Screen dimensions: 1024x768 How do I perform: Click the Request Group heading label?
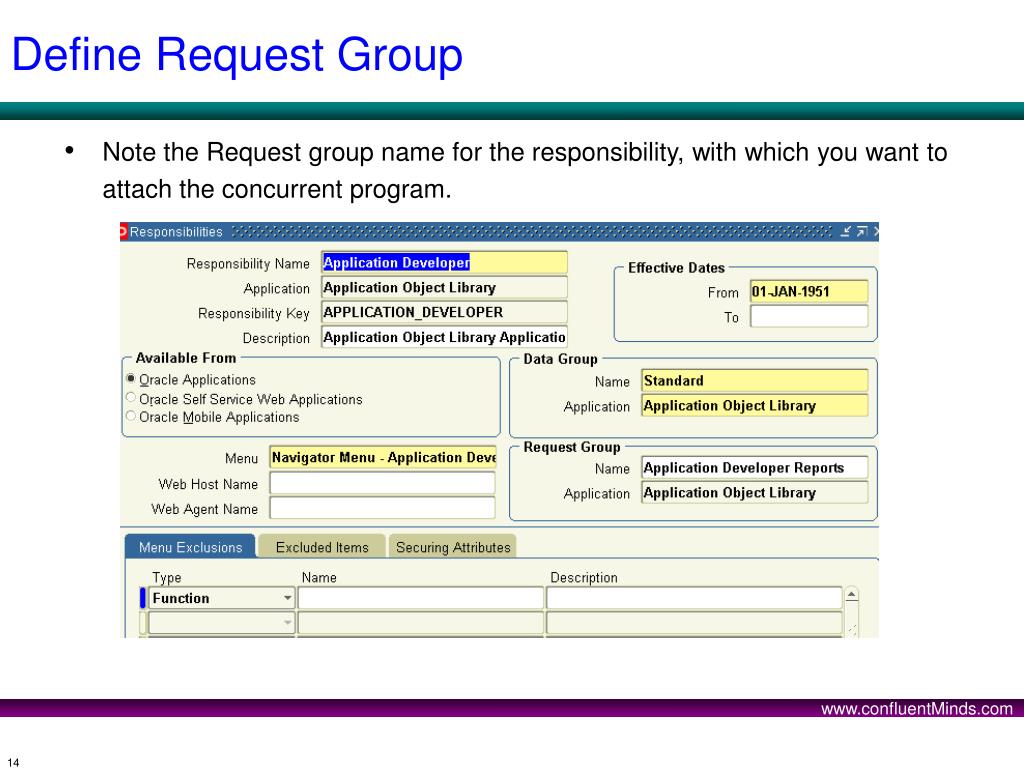coord(572,447)
